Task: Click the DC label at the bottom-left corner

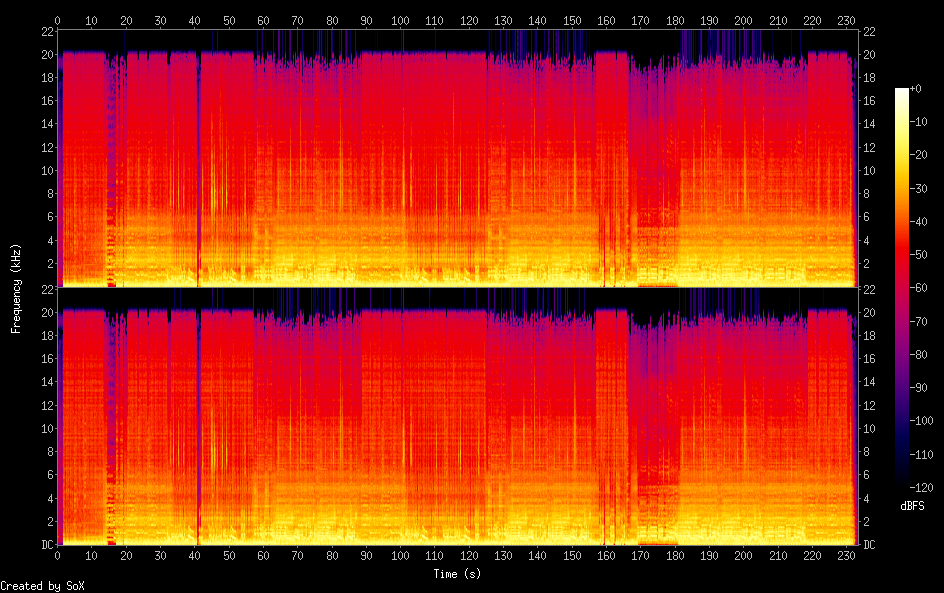Action: click(46, 545)
